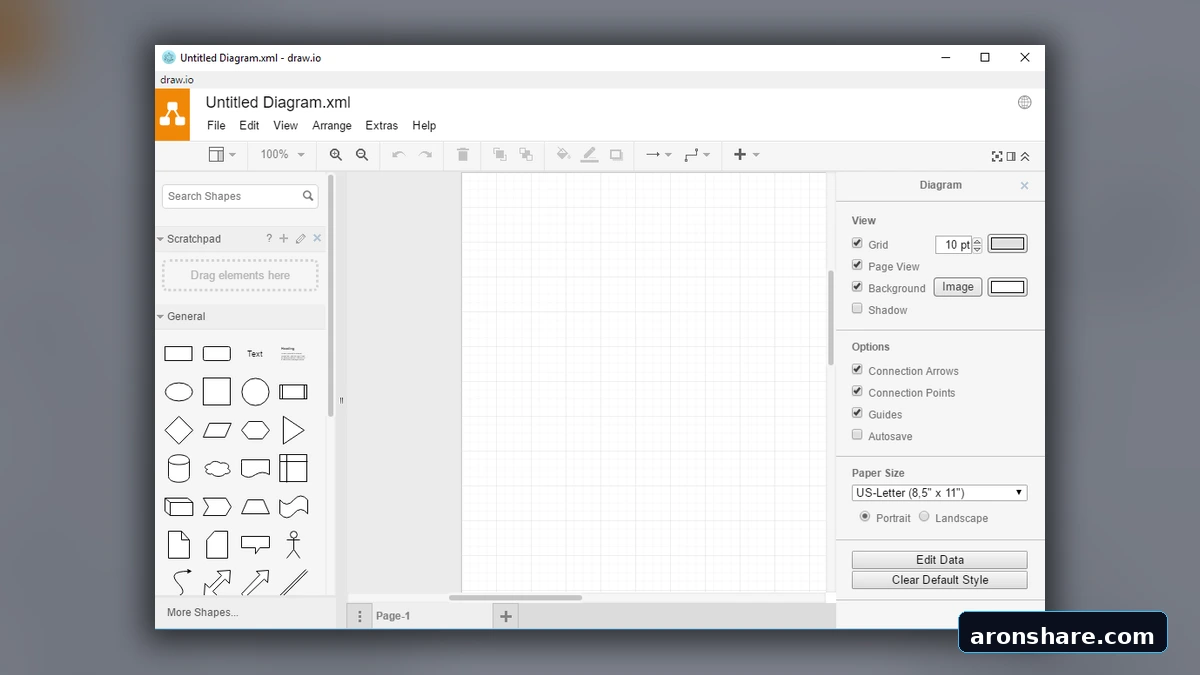Open the Arrange menu
The image size is (1200, 675).
332,126
